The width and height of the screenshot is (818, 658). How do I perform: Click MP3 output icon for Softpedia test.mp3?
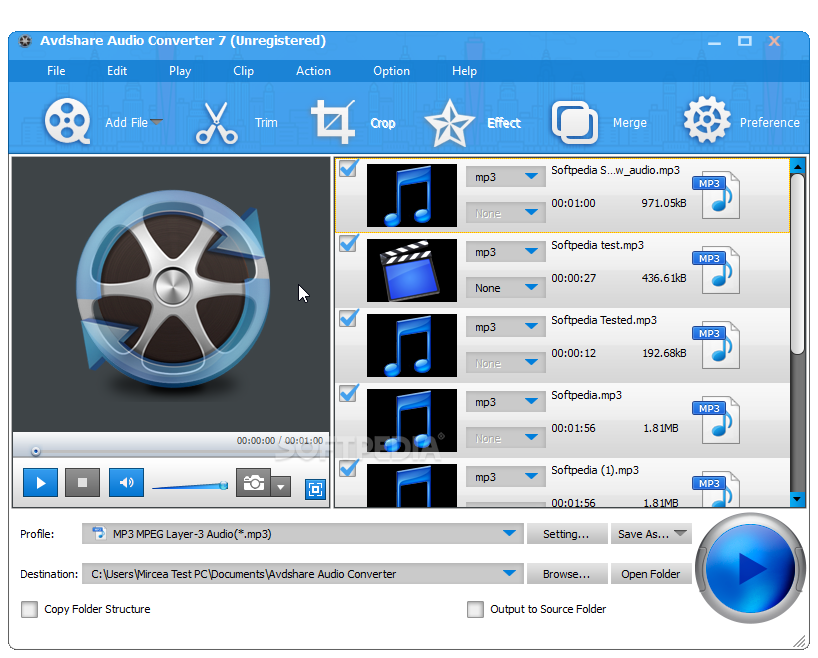click(x=716, y=270)
